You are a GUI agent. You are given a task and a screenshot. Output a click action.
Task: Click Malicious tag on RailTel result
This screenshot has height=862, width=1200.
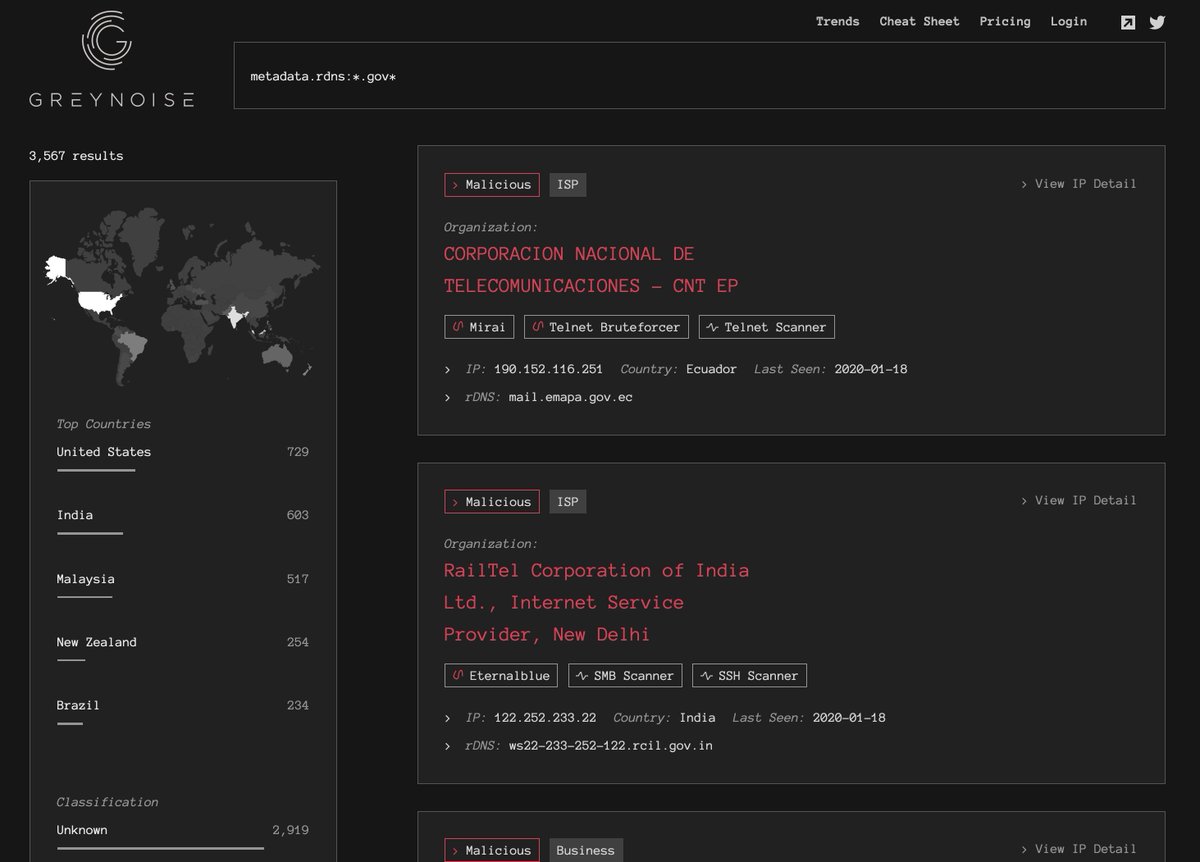click(x=492, y=502)
